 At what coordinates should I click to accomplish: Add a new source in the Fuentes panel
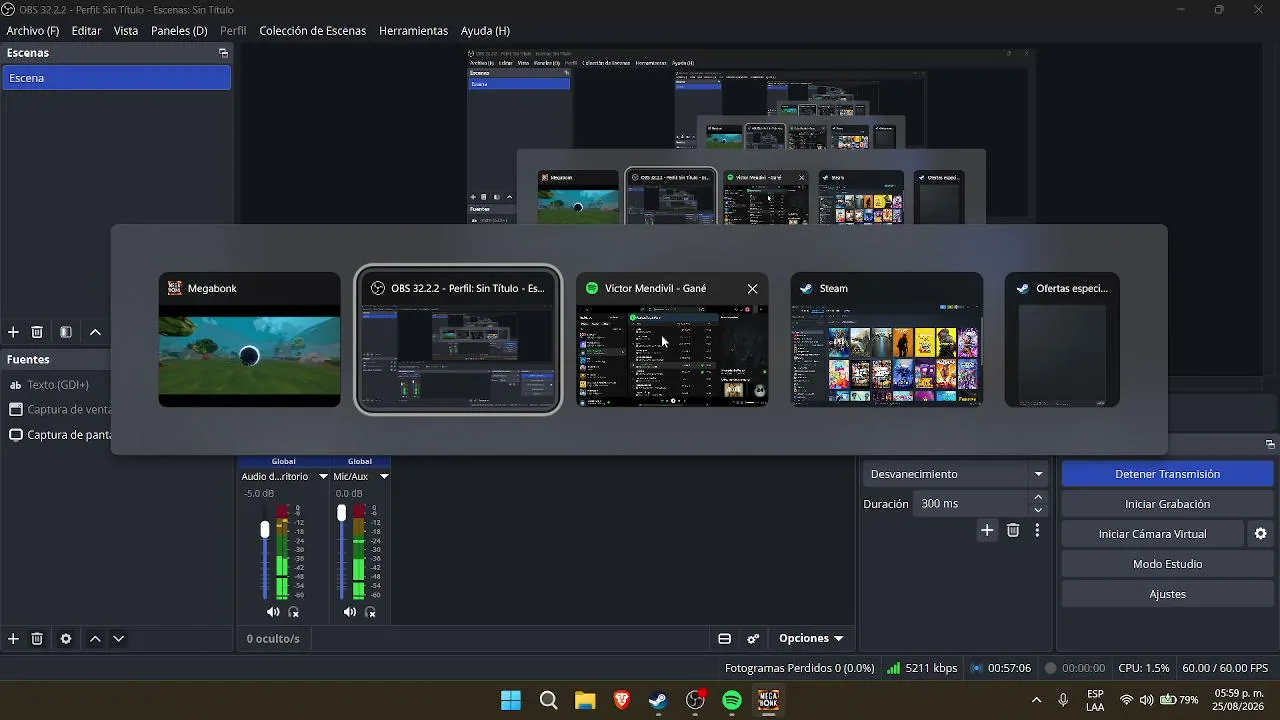(x=13, y=639)
